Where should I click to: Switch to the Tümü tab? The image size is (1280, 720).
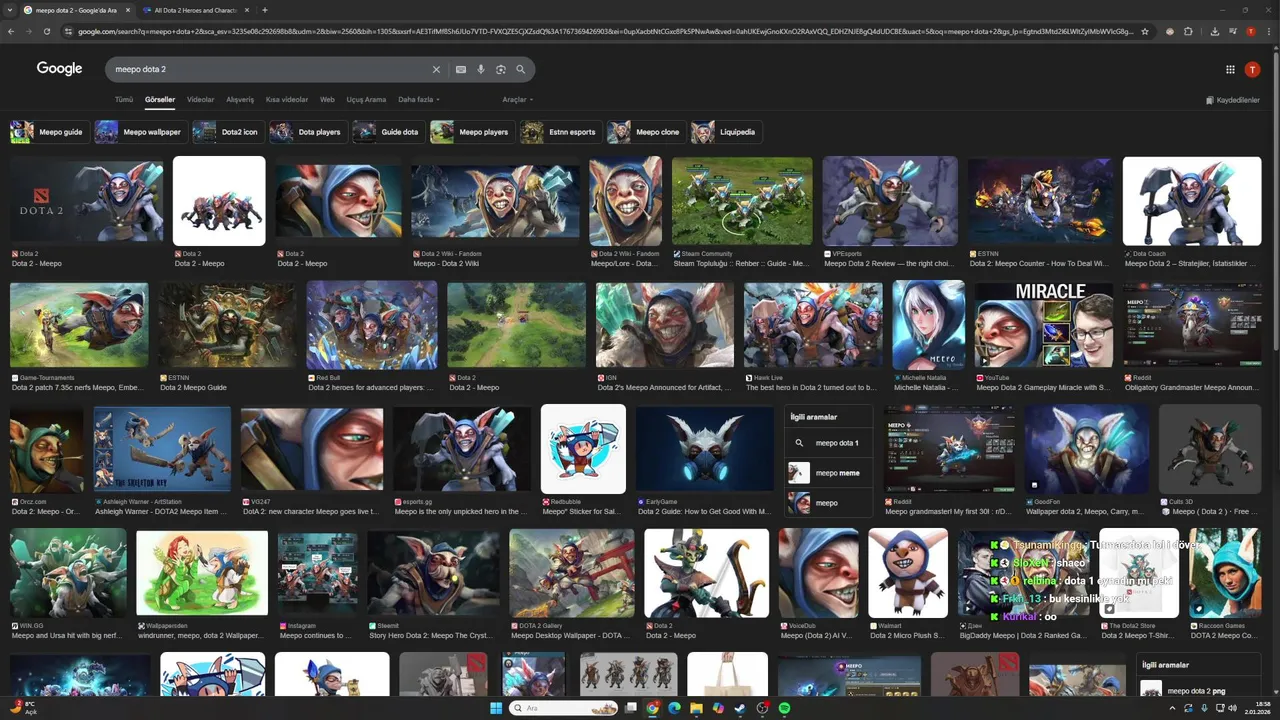(124, 100)
